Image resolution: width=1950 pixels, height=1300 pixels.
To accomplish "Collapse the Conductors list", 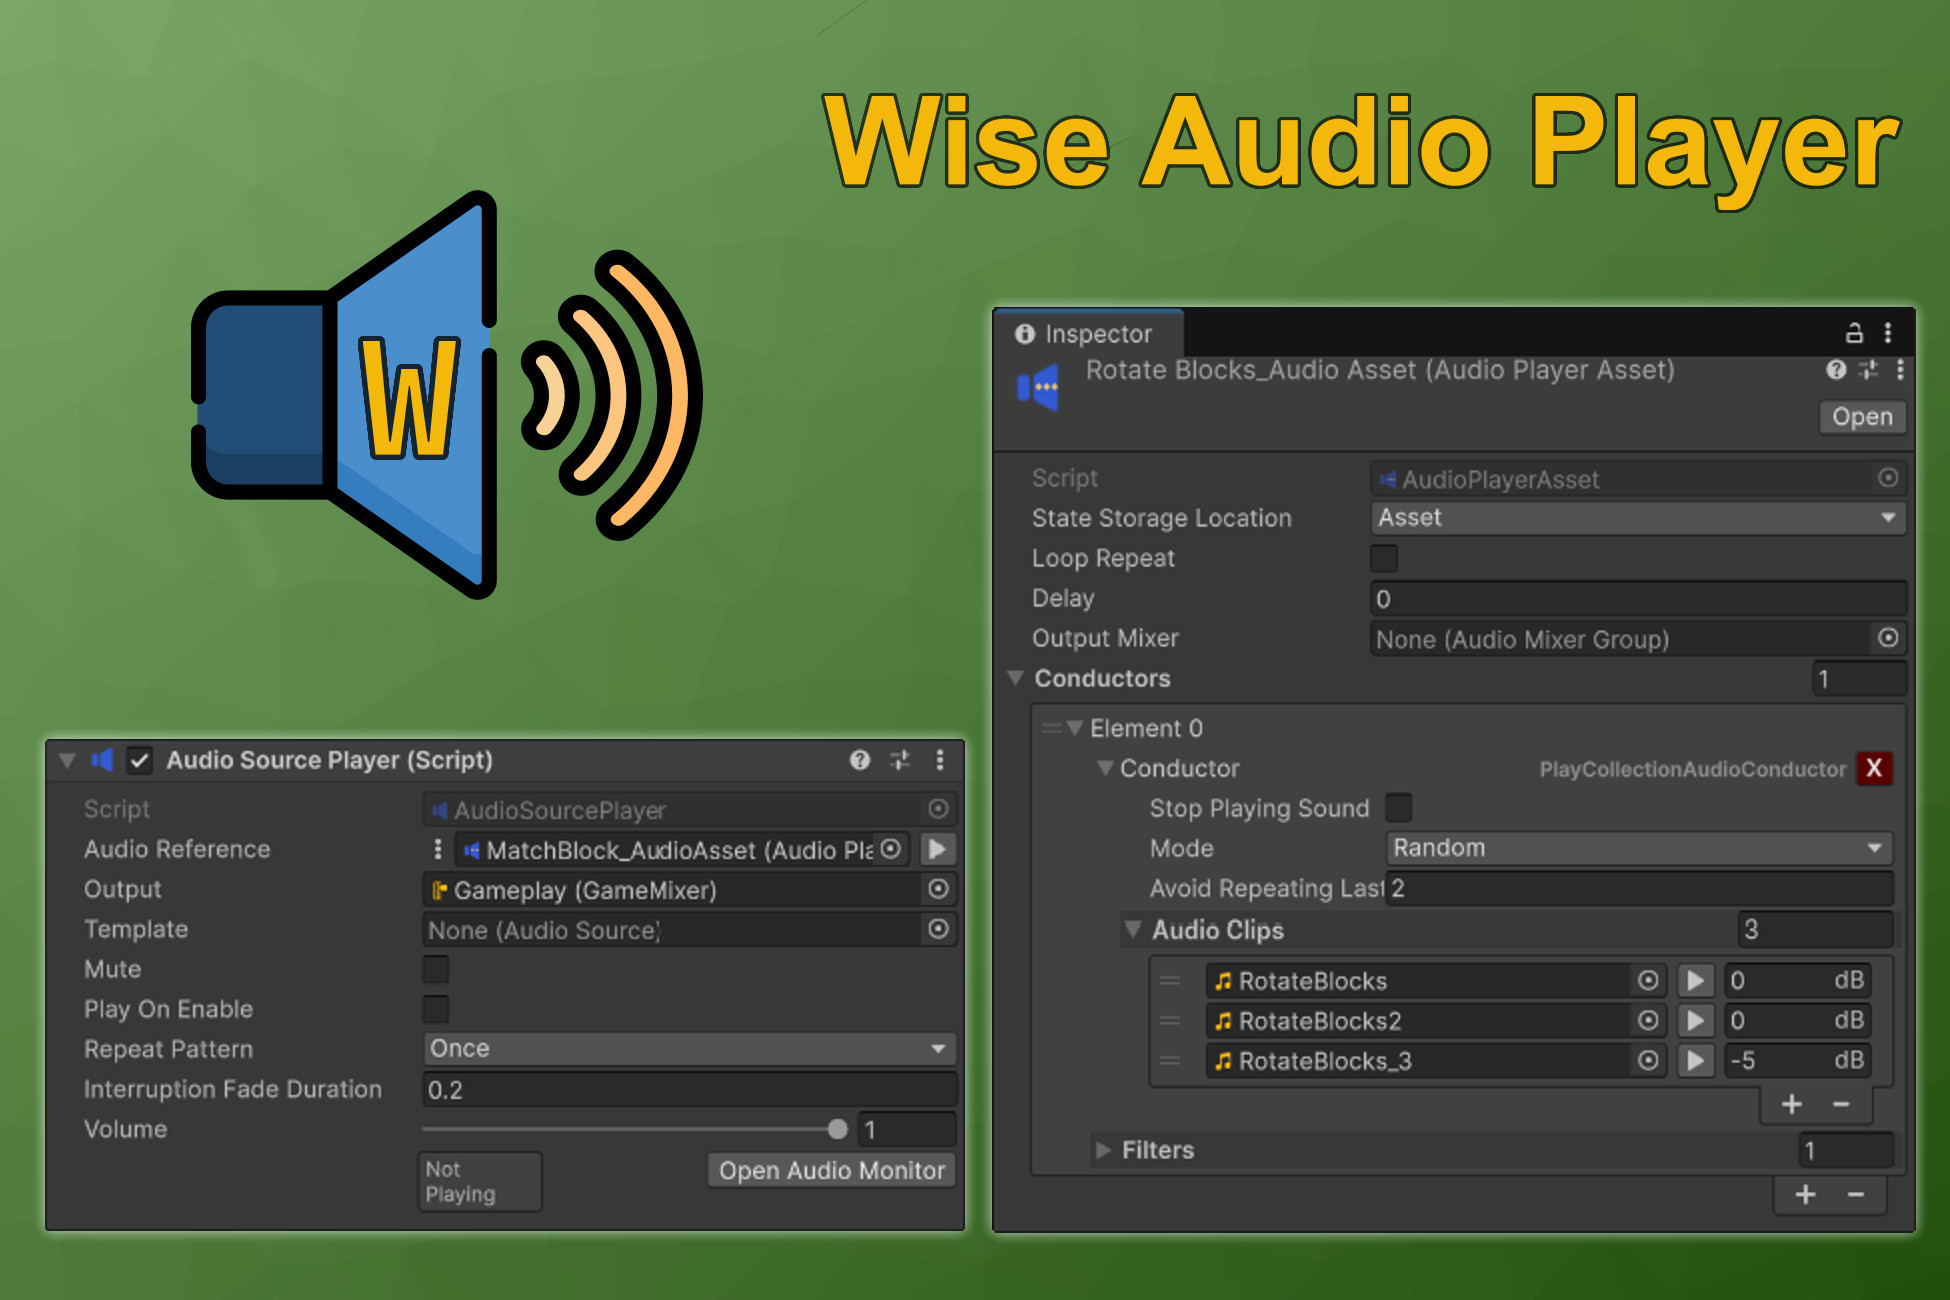I will coord(1015,678).
